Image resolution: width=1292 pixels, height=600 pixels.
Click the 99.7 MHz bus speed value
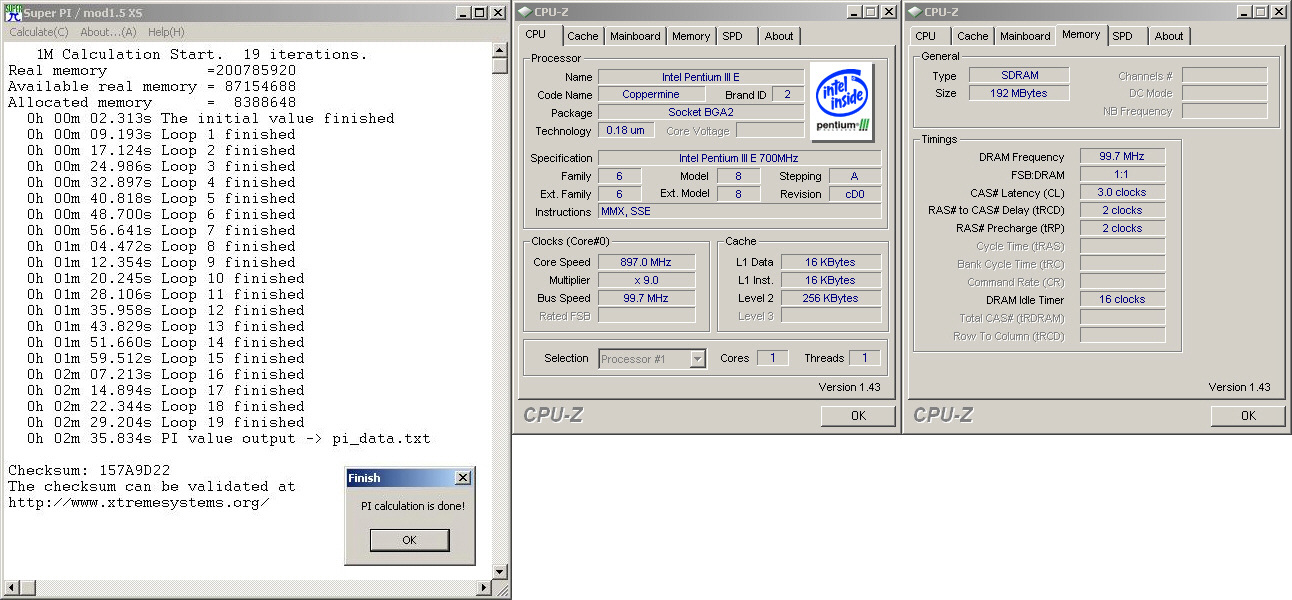pos(646,298)
